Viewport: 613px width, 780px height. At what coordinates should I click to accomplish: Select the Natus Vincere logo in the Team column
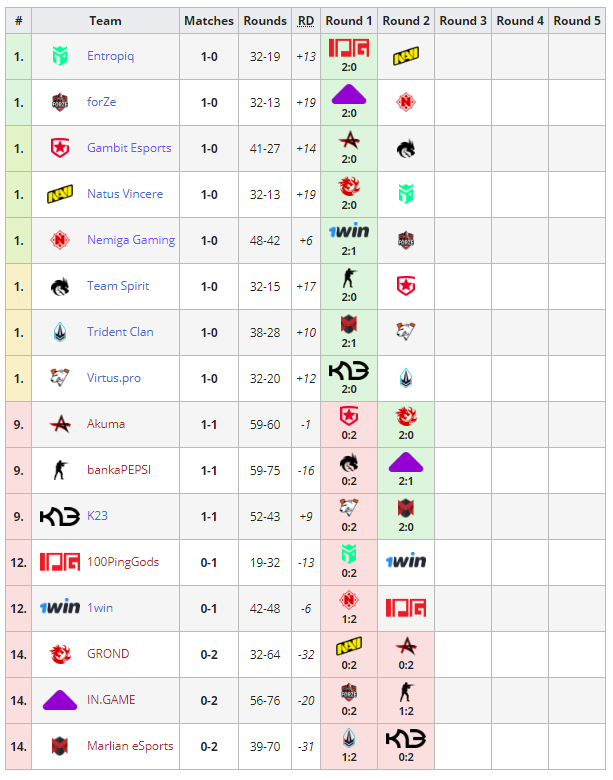(60, 194)
